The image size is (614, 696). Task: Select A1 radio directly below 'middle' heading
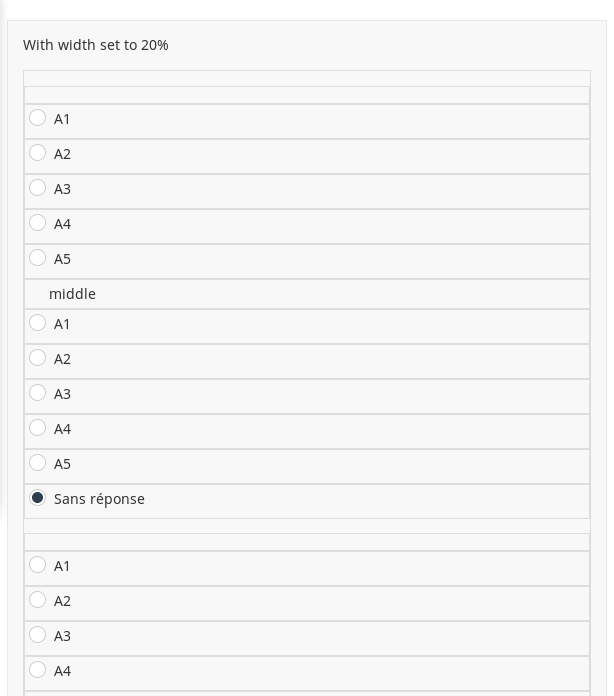click(x=38, y=323)
